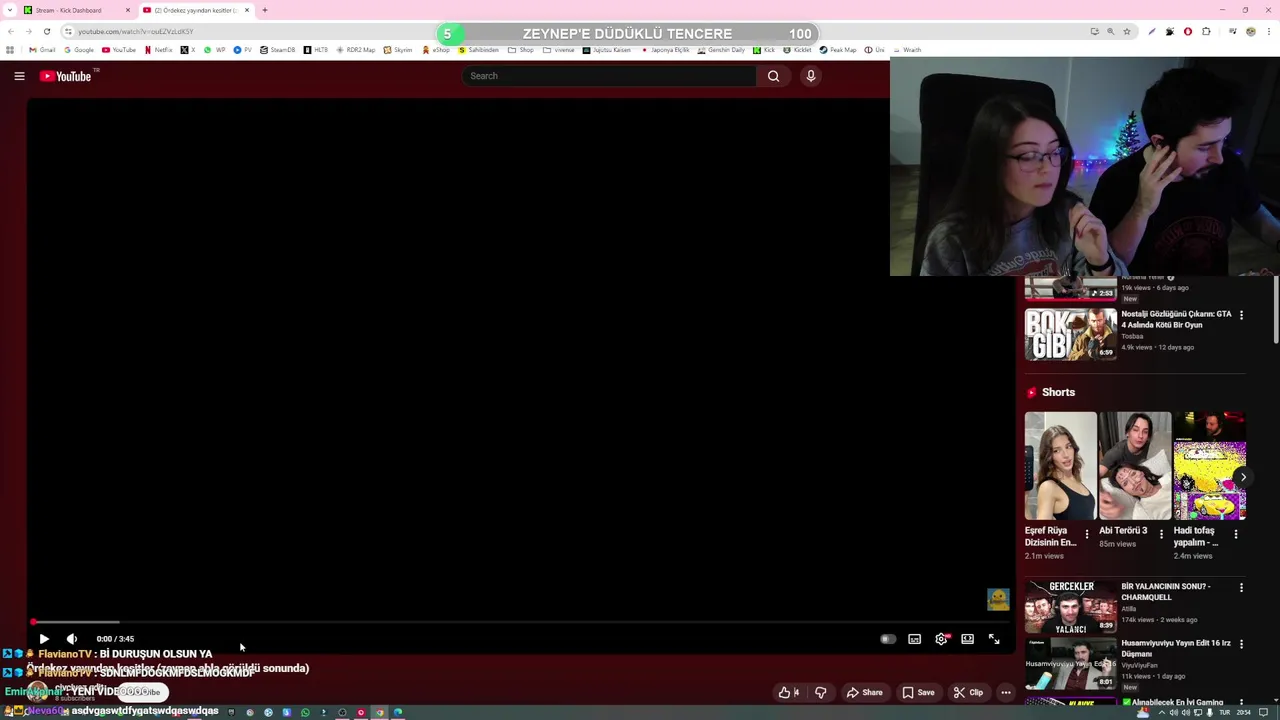Open the tab search dropdown arrow
The height and width of the screenshot is (720, 1280).
[x=10, y=10]
